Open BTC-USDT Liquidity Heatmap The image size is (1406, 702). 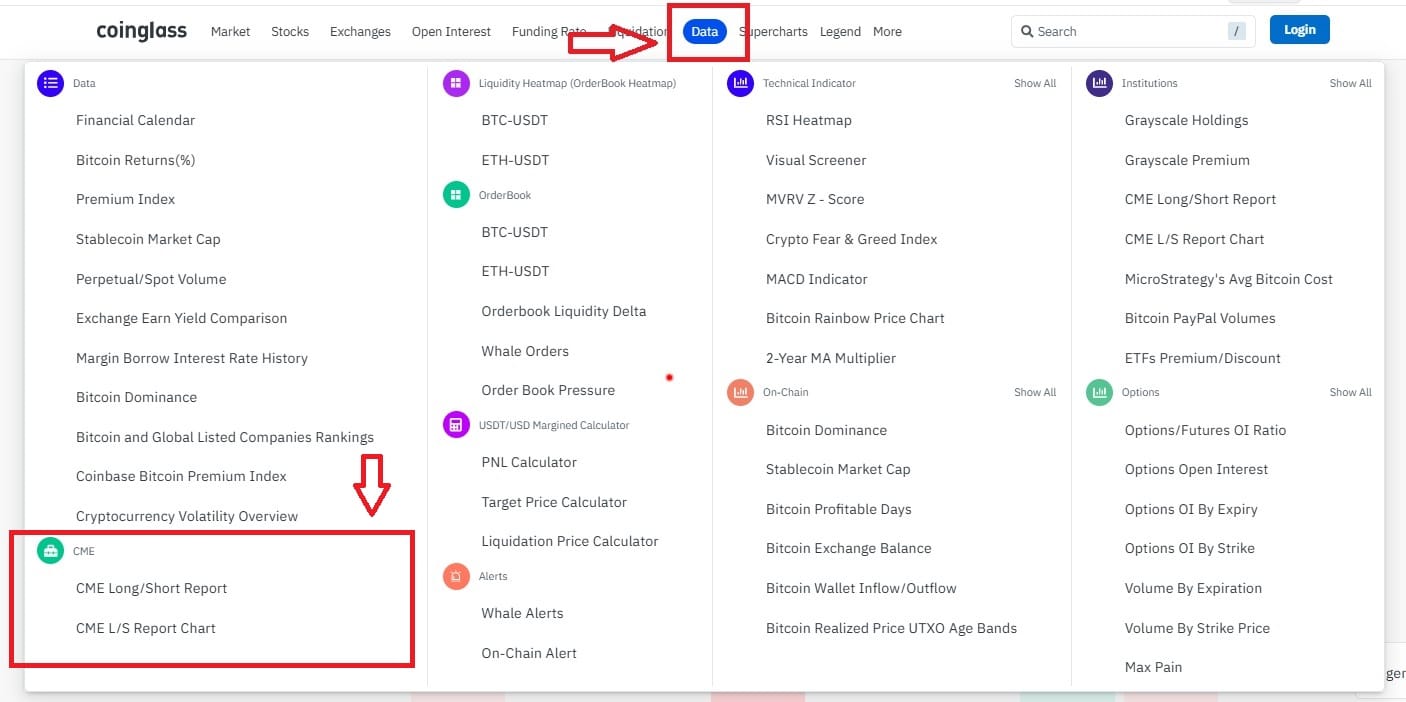tap(514, 120)
